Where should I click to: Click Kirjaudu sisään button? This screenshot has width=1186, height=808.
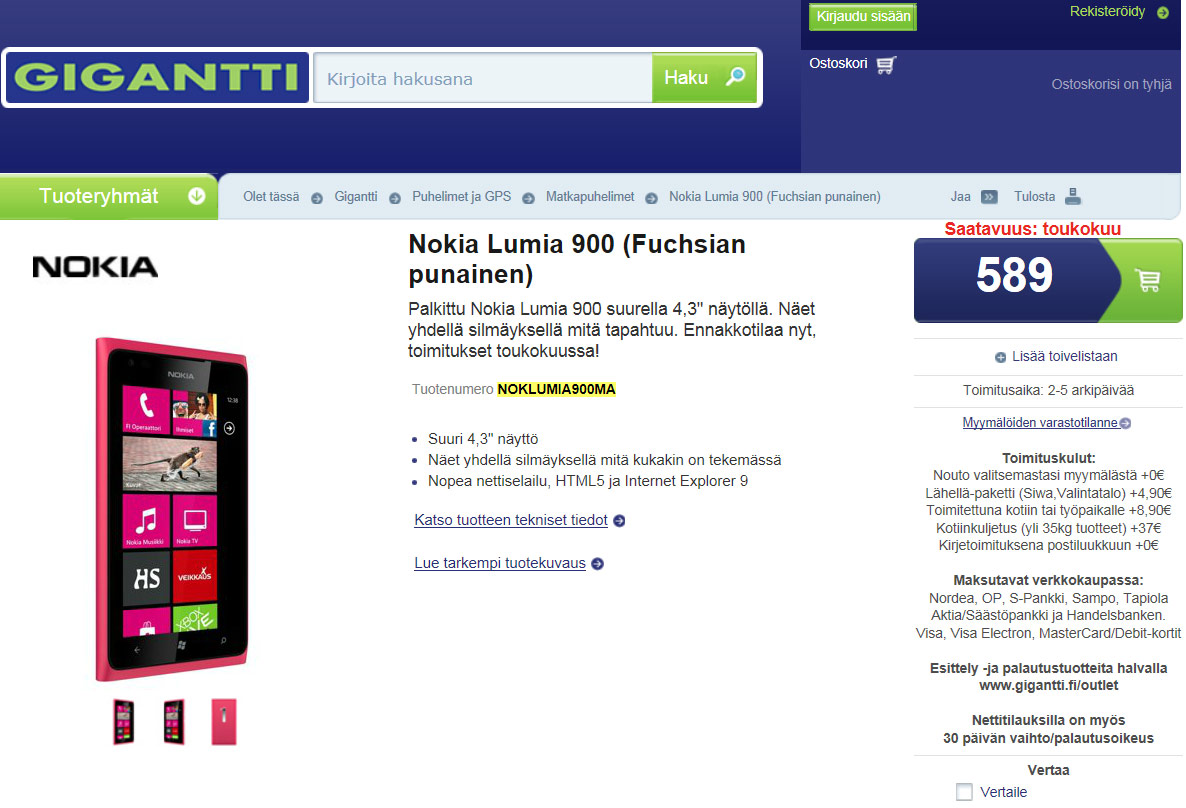coord(863,17)
